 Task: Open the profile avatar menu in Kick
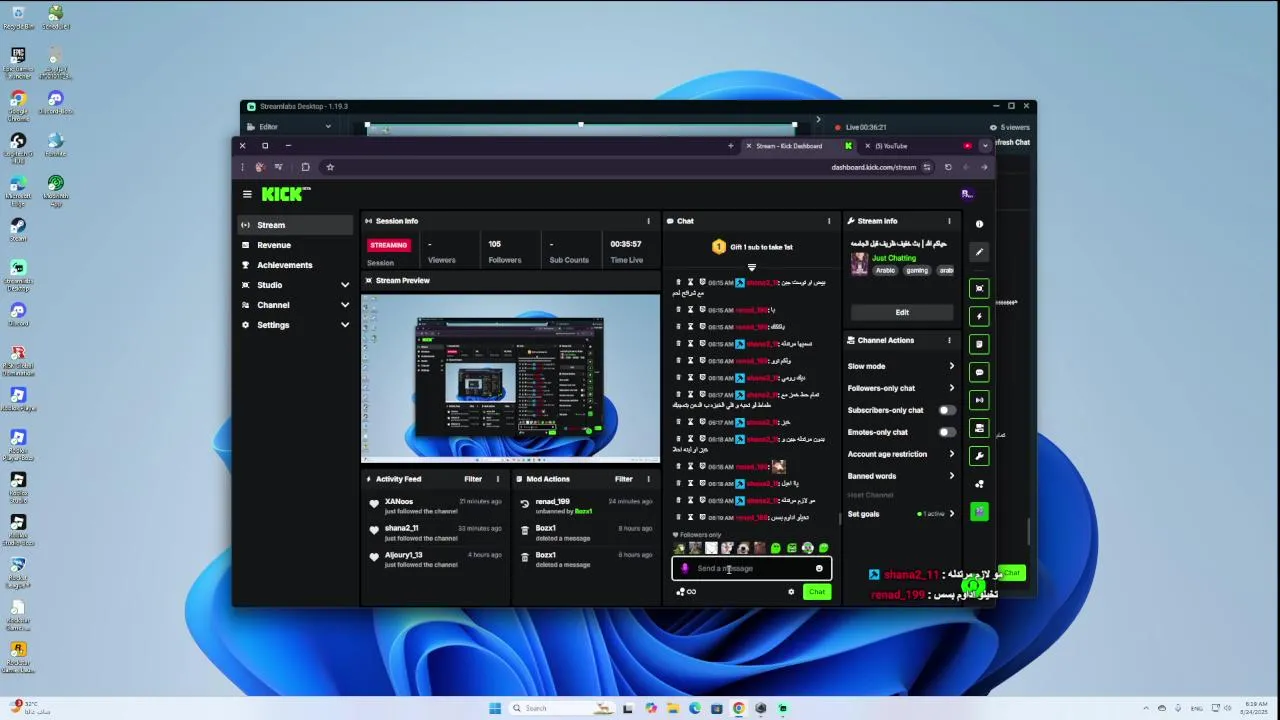967,194
